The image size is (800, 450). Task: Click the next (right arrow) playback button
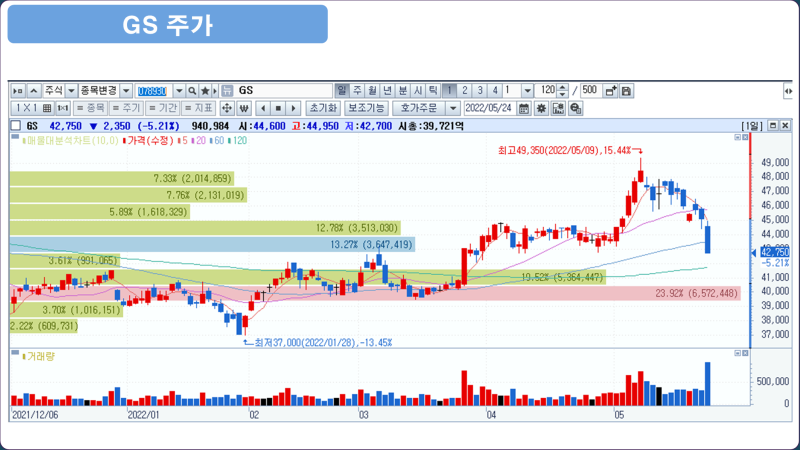coord(293,108)
